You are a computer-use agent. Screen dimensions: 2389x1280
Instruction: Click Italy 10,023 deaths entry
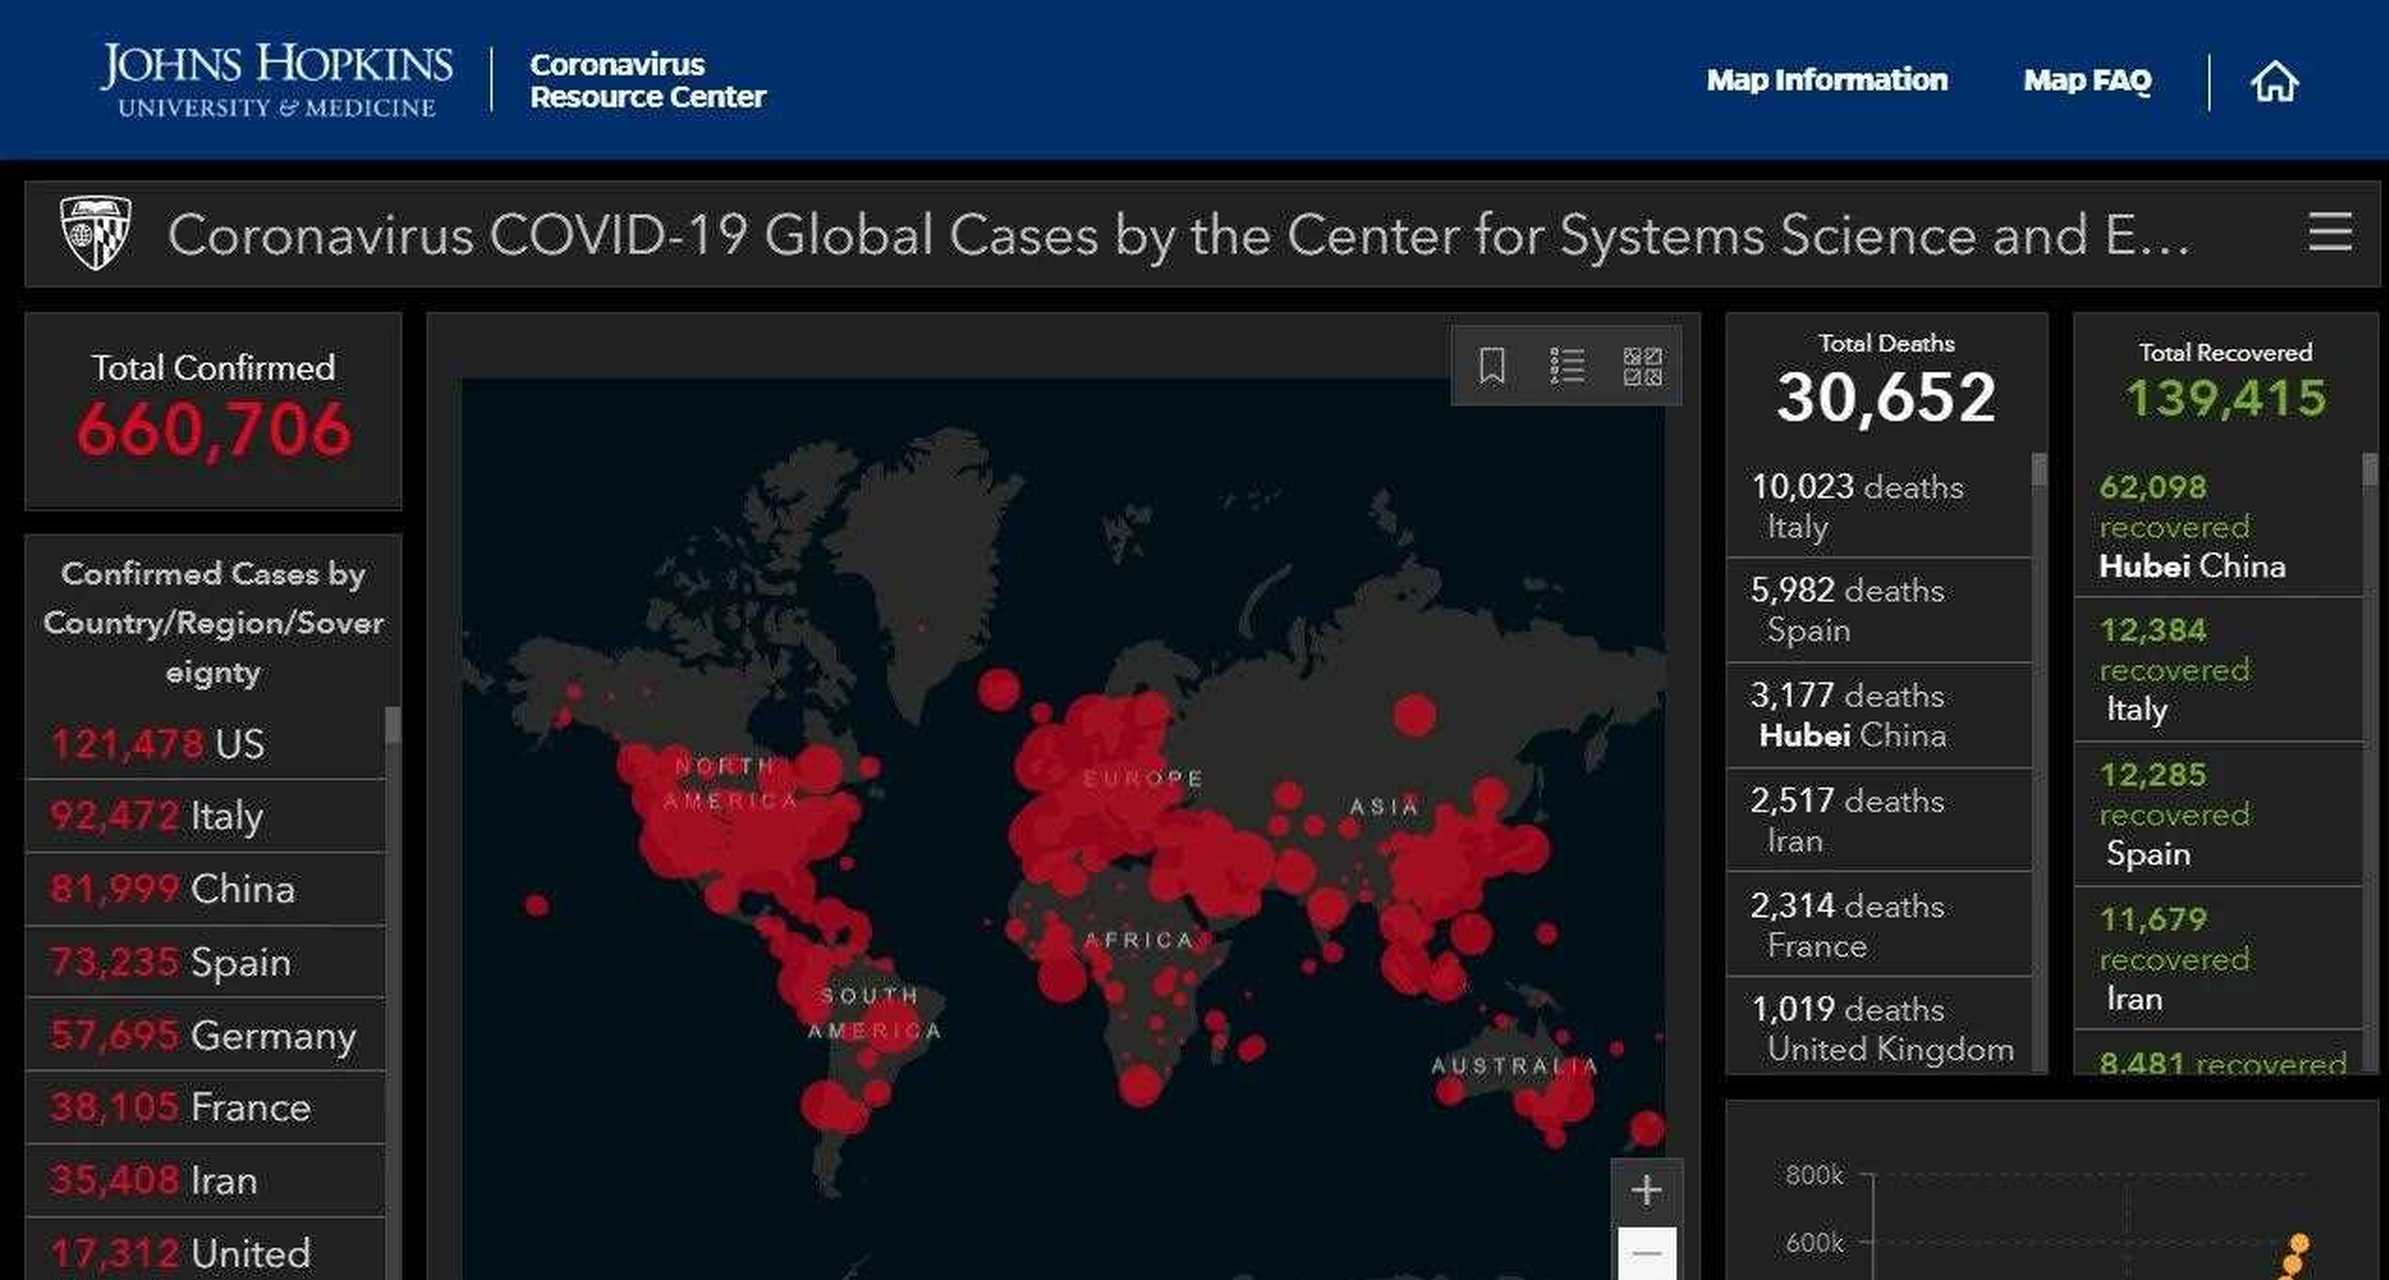1879,506
